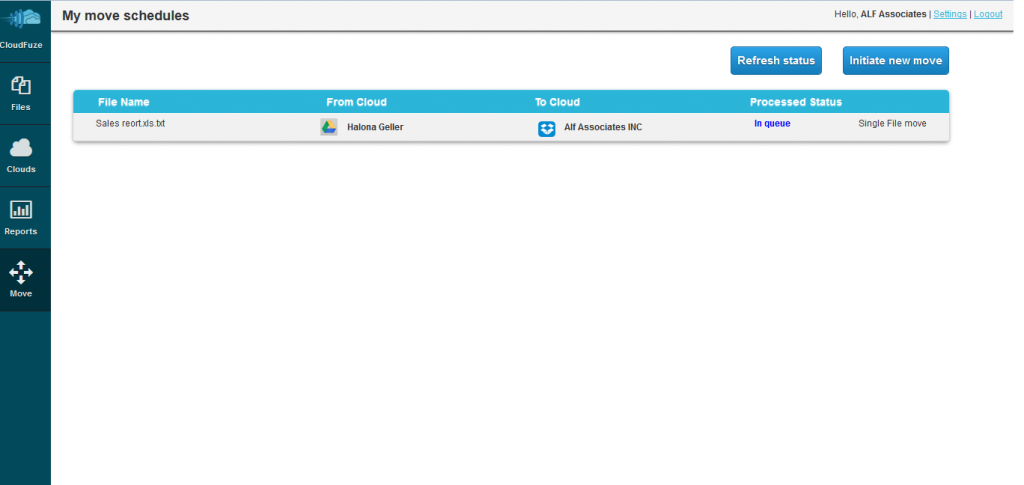Click the To Cloud column header
1024x485 pixels.
[557, 102]
